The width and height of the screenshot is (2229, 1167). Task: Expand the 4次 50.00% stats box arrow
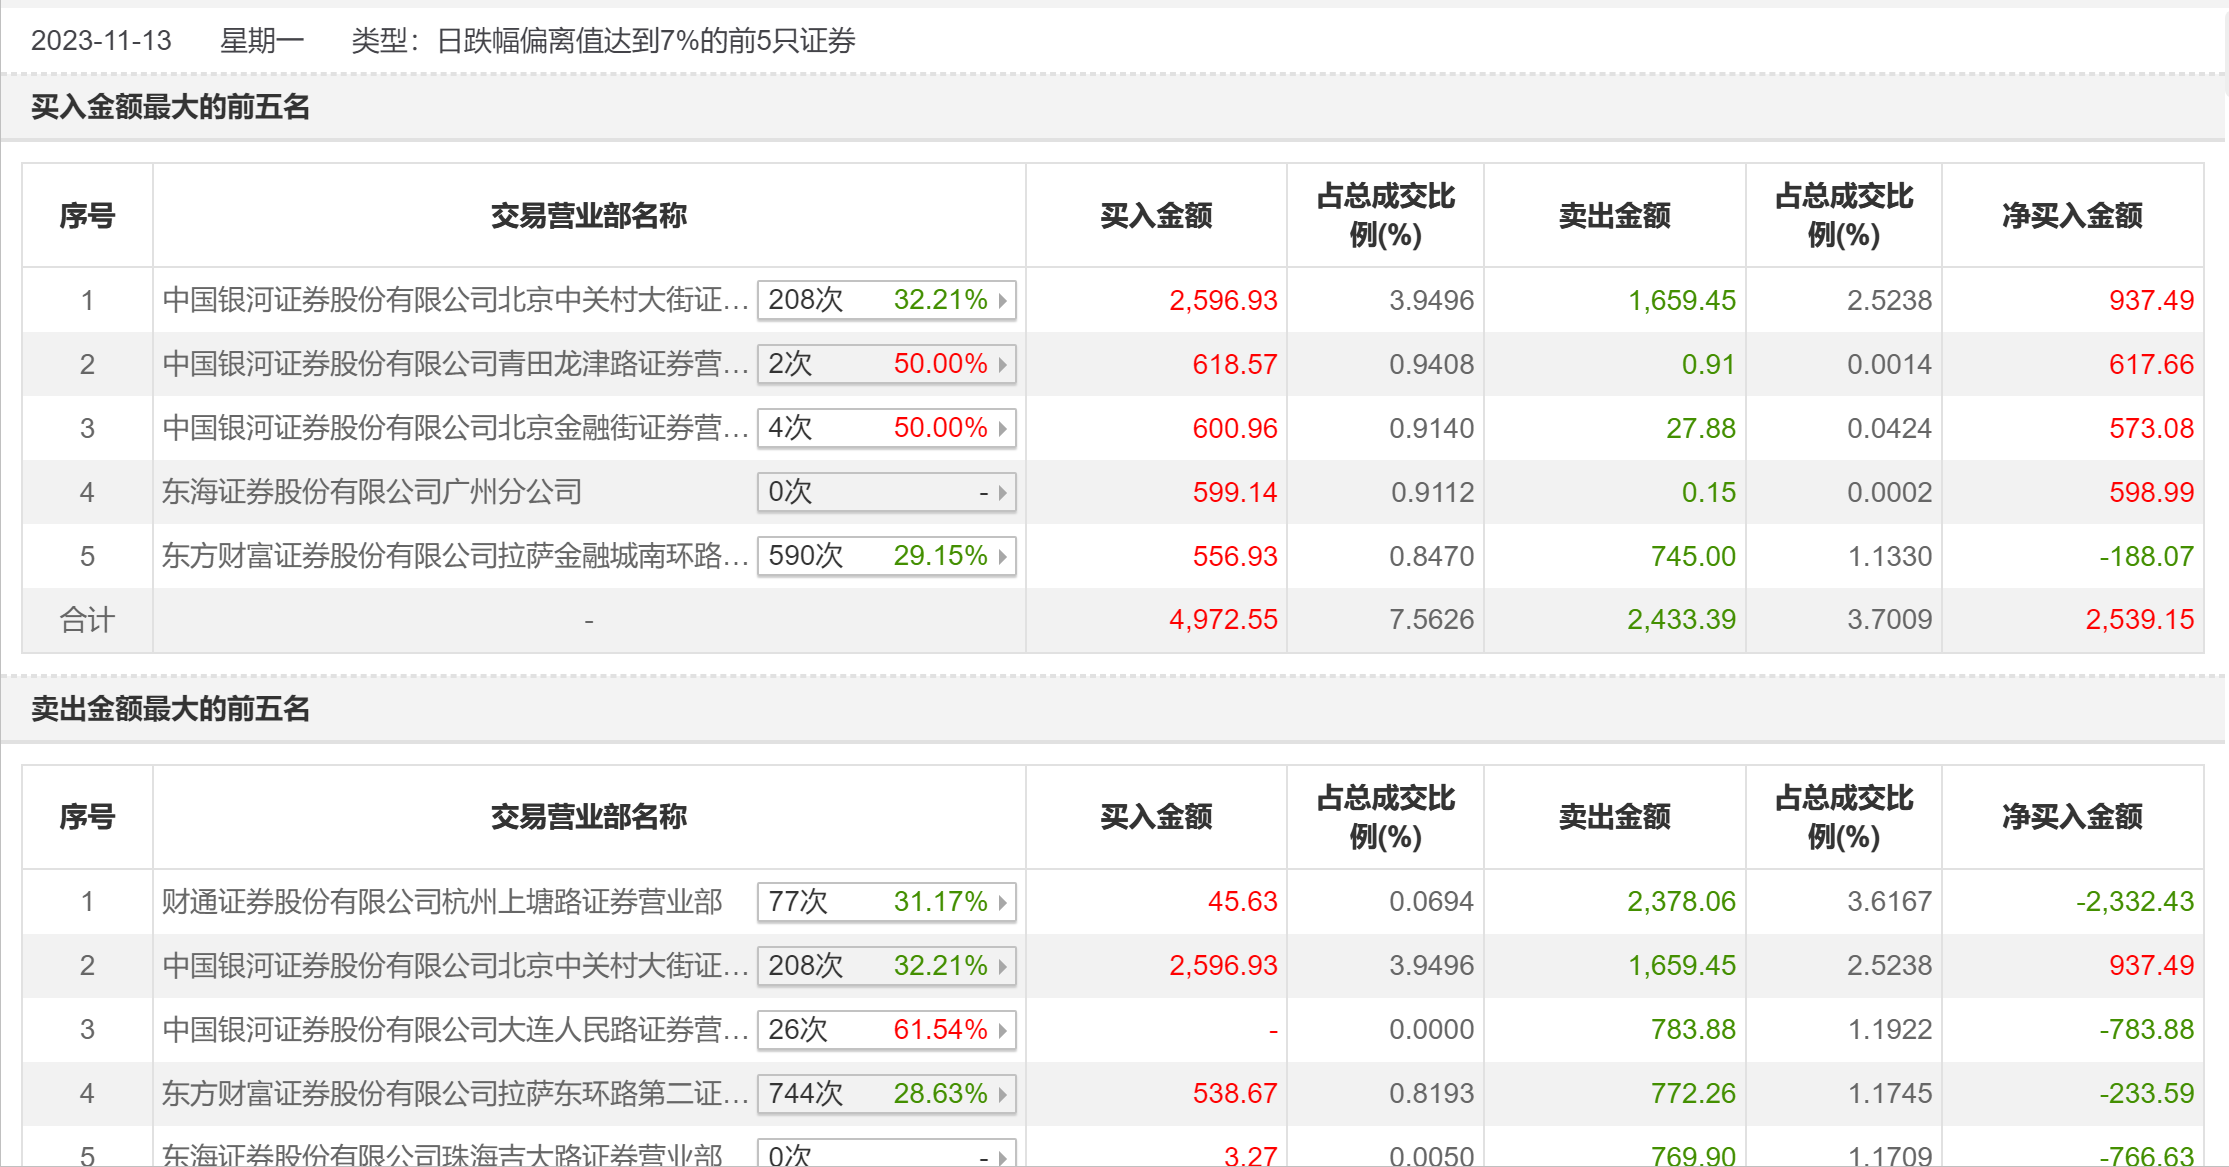(1002, 428)
